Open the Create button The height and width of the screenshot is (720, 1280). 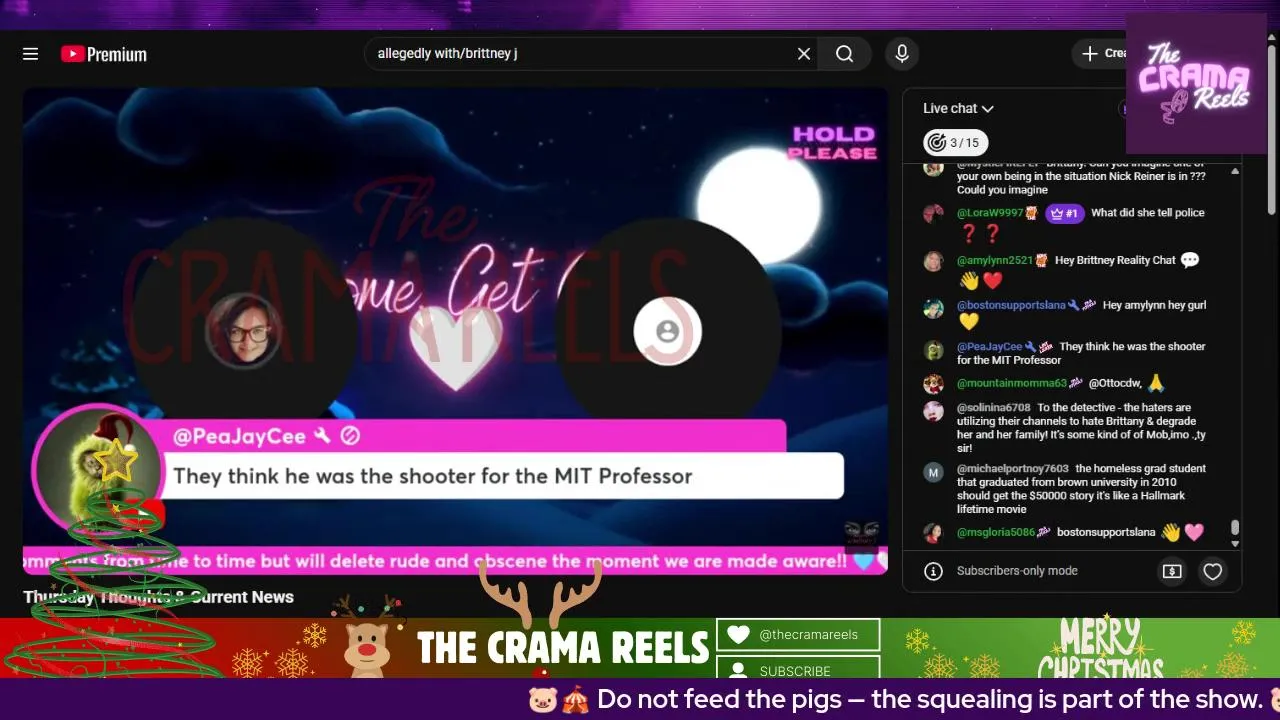[1100, 54]
